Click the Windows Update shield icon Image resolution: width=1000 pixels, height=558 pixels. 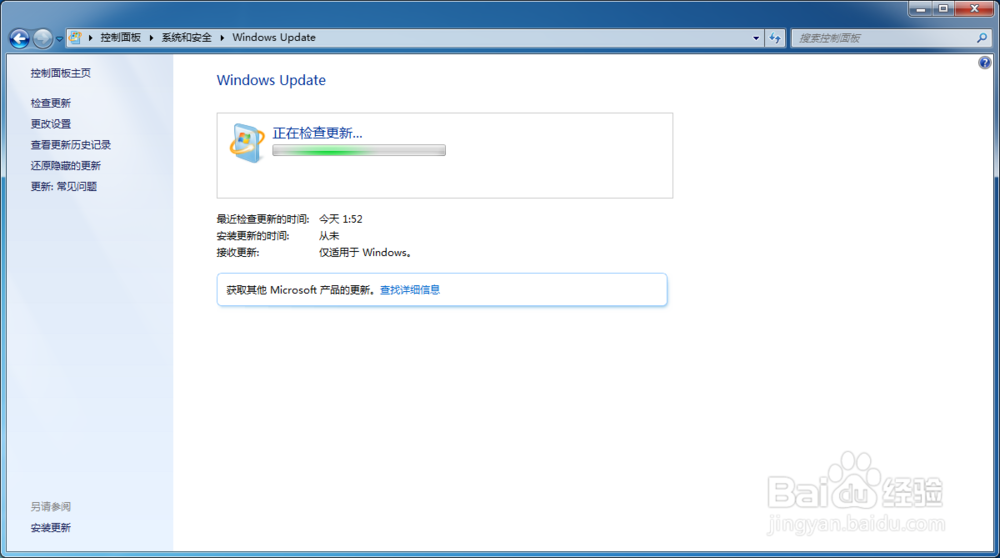click(x=247, y=143)
